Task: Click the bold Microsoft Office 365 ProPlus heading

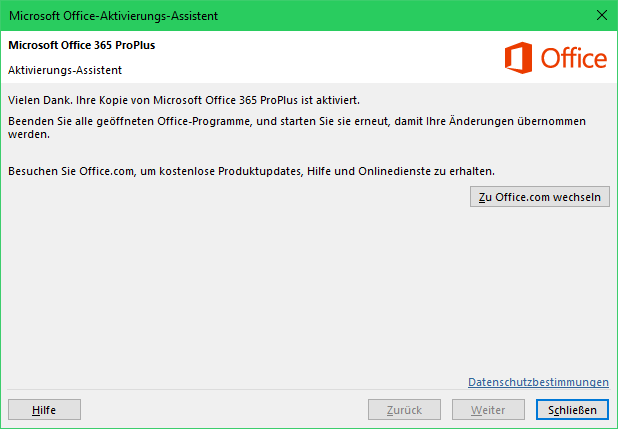Action: pos(82,45)
